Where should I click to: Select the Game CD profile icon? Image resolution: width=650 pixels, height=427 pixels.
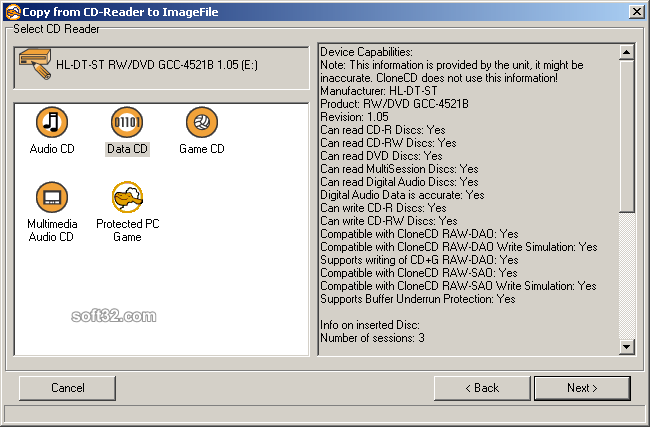pyautogui.click(x=202, y=122)
